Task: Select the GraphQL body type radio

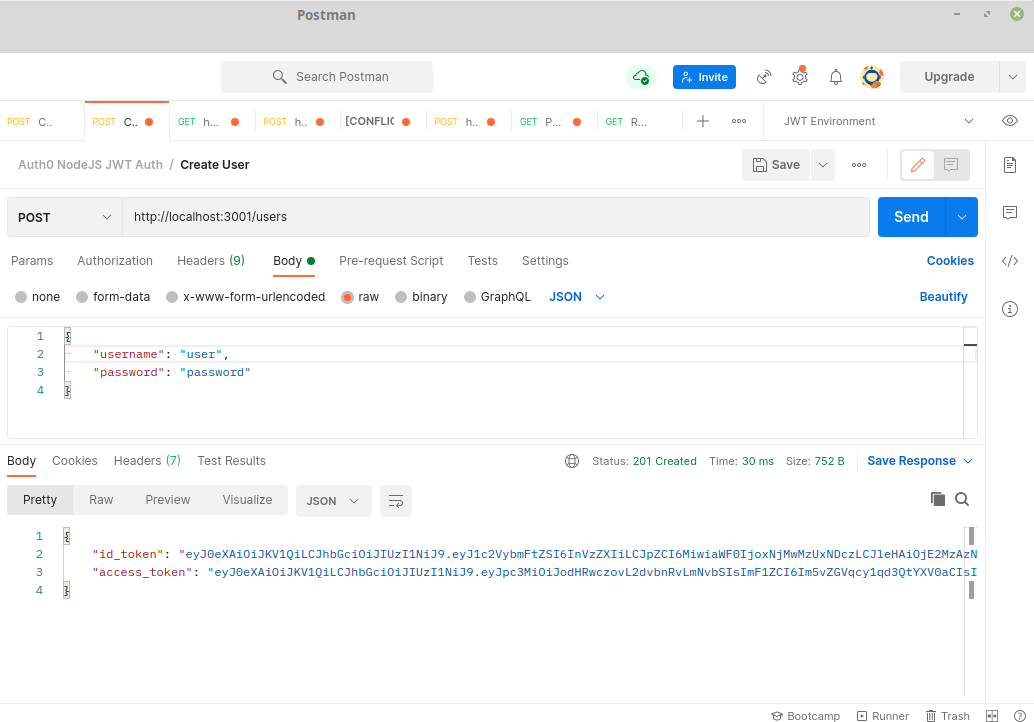Action: 470,297
